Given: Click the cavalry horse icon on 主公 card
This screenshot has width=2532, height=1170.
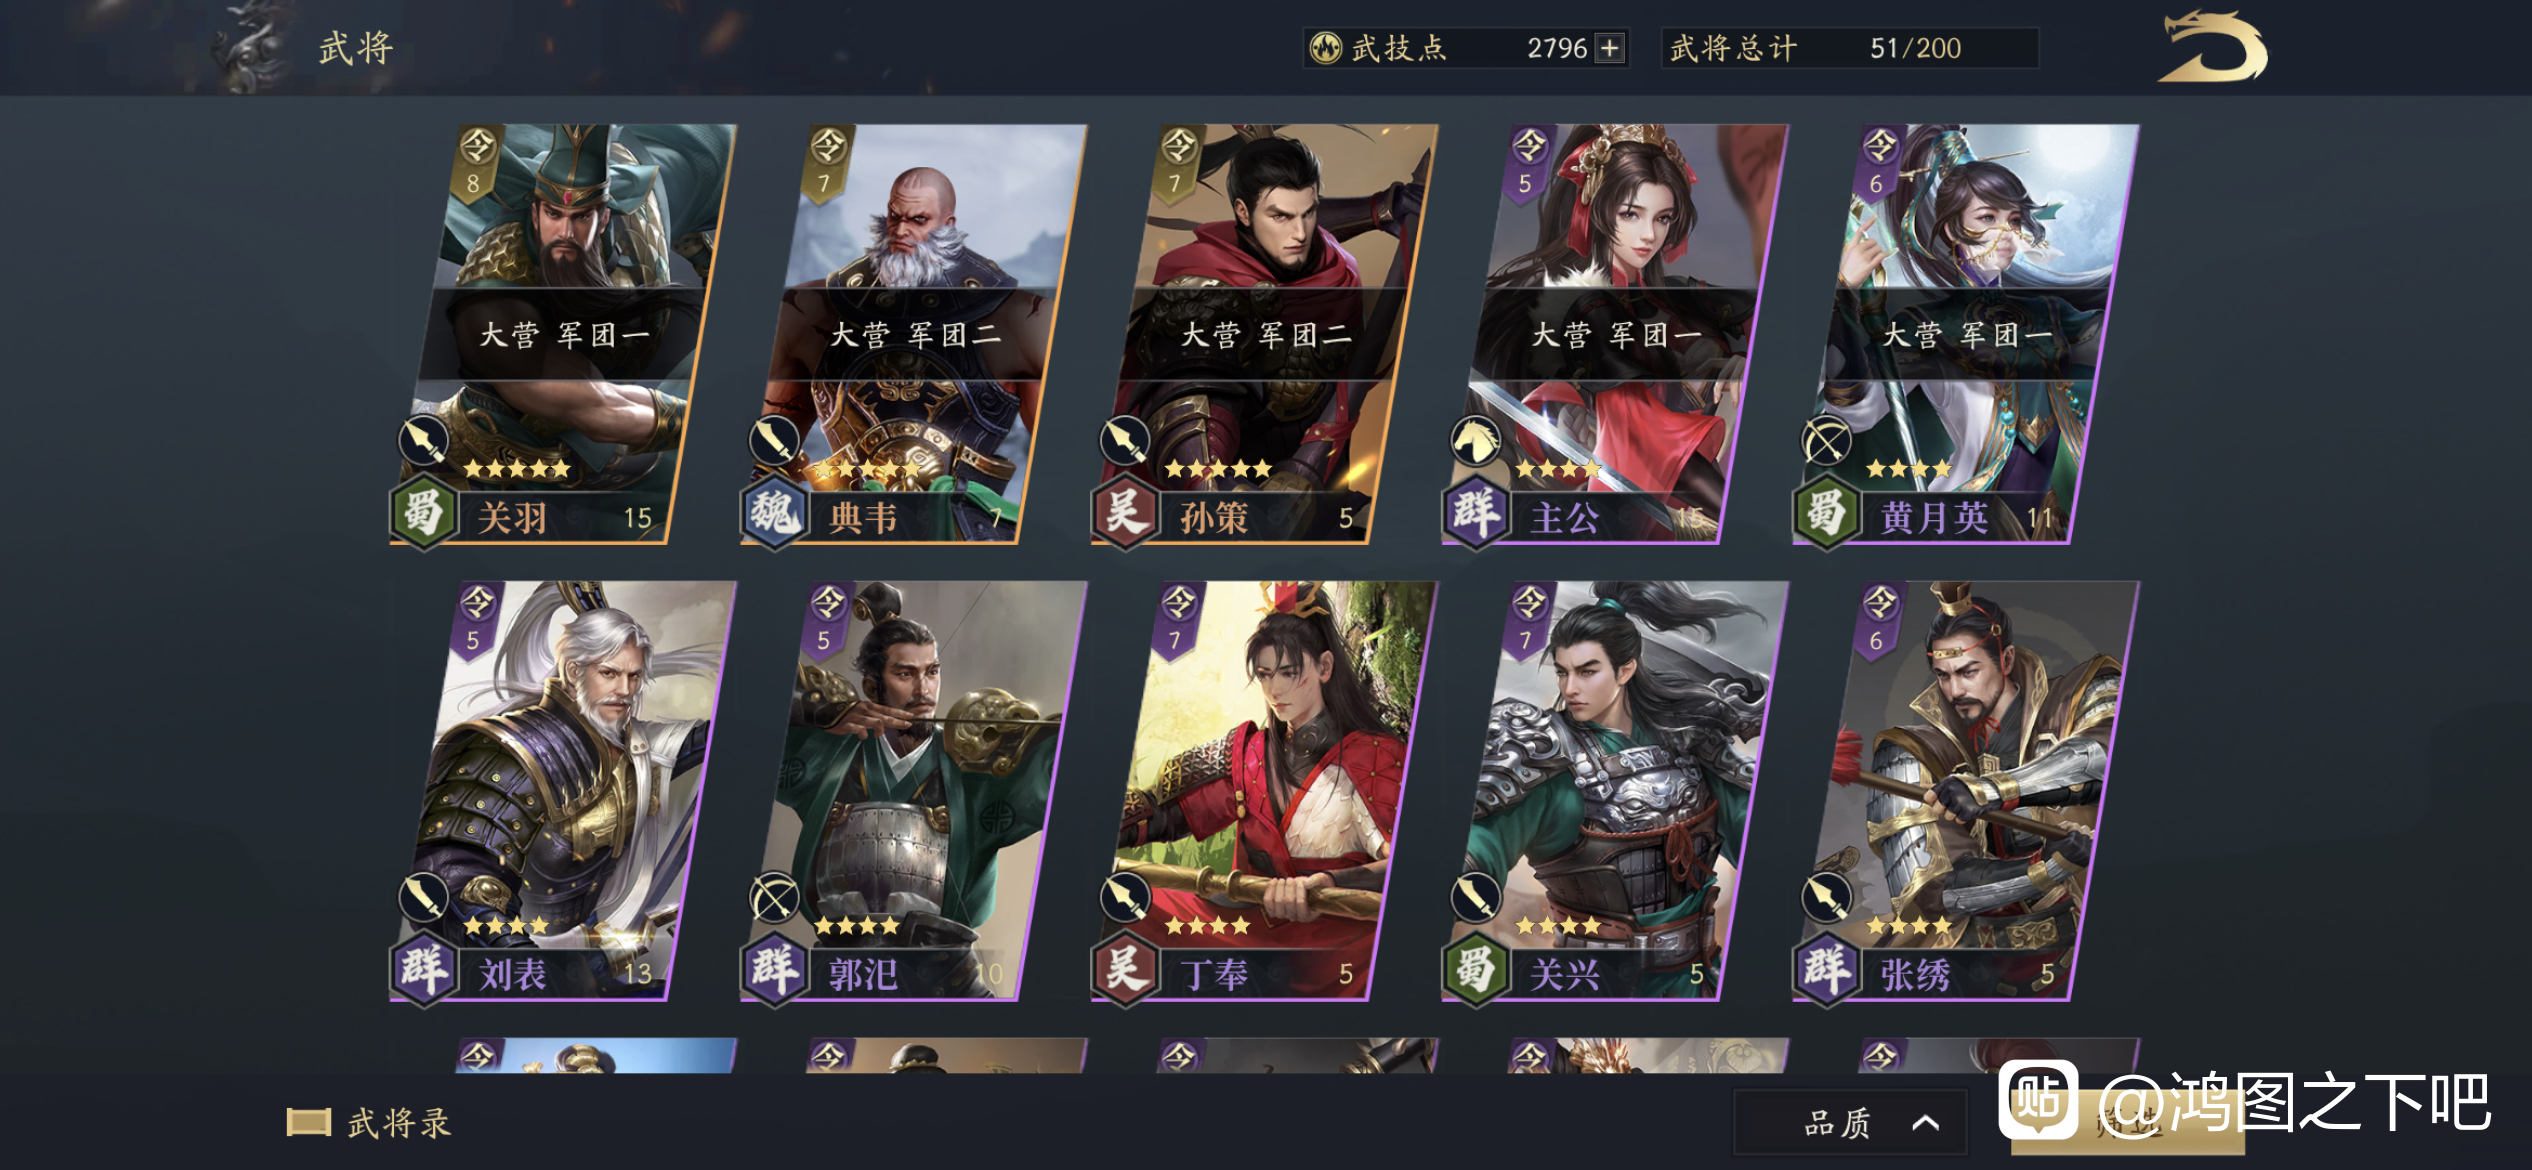Looking at the screenshot, I should coord(1476,441).
